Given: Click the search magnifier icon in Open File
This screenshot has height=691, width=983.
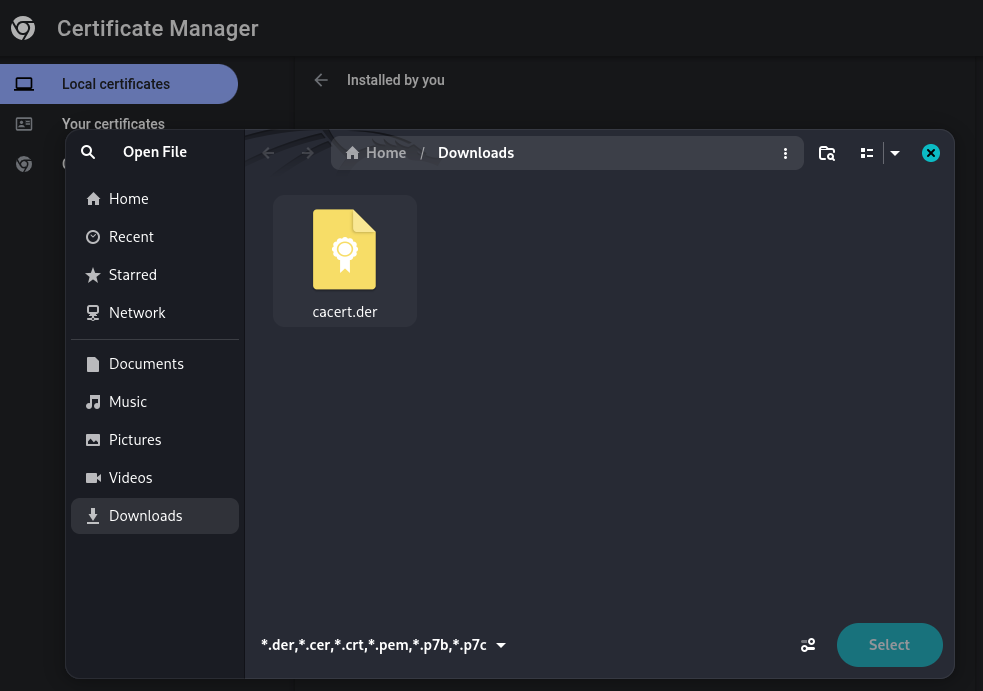Looking at the screenshot, I should (88, 152).
